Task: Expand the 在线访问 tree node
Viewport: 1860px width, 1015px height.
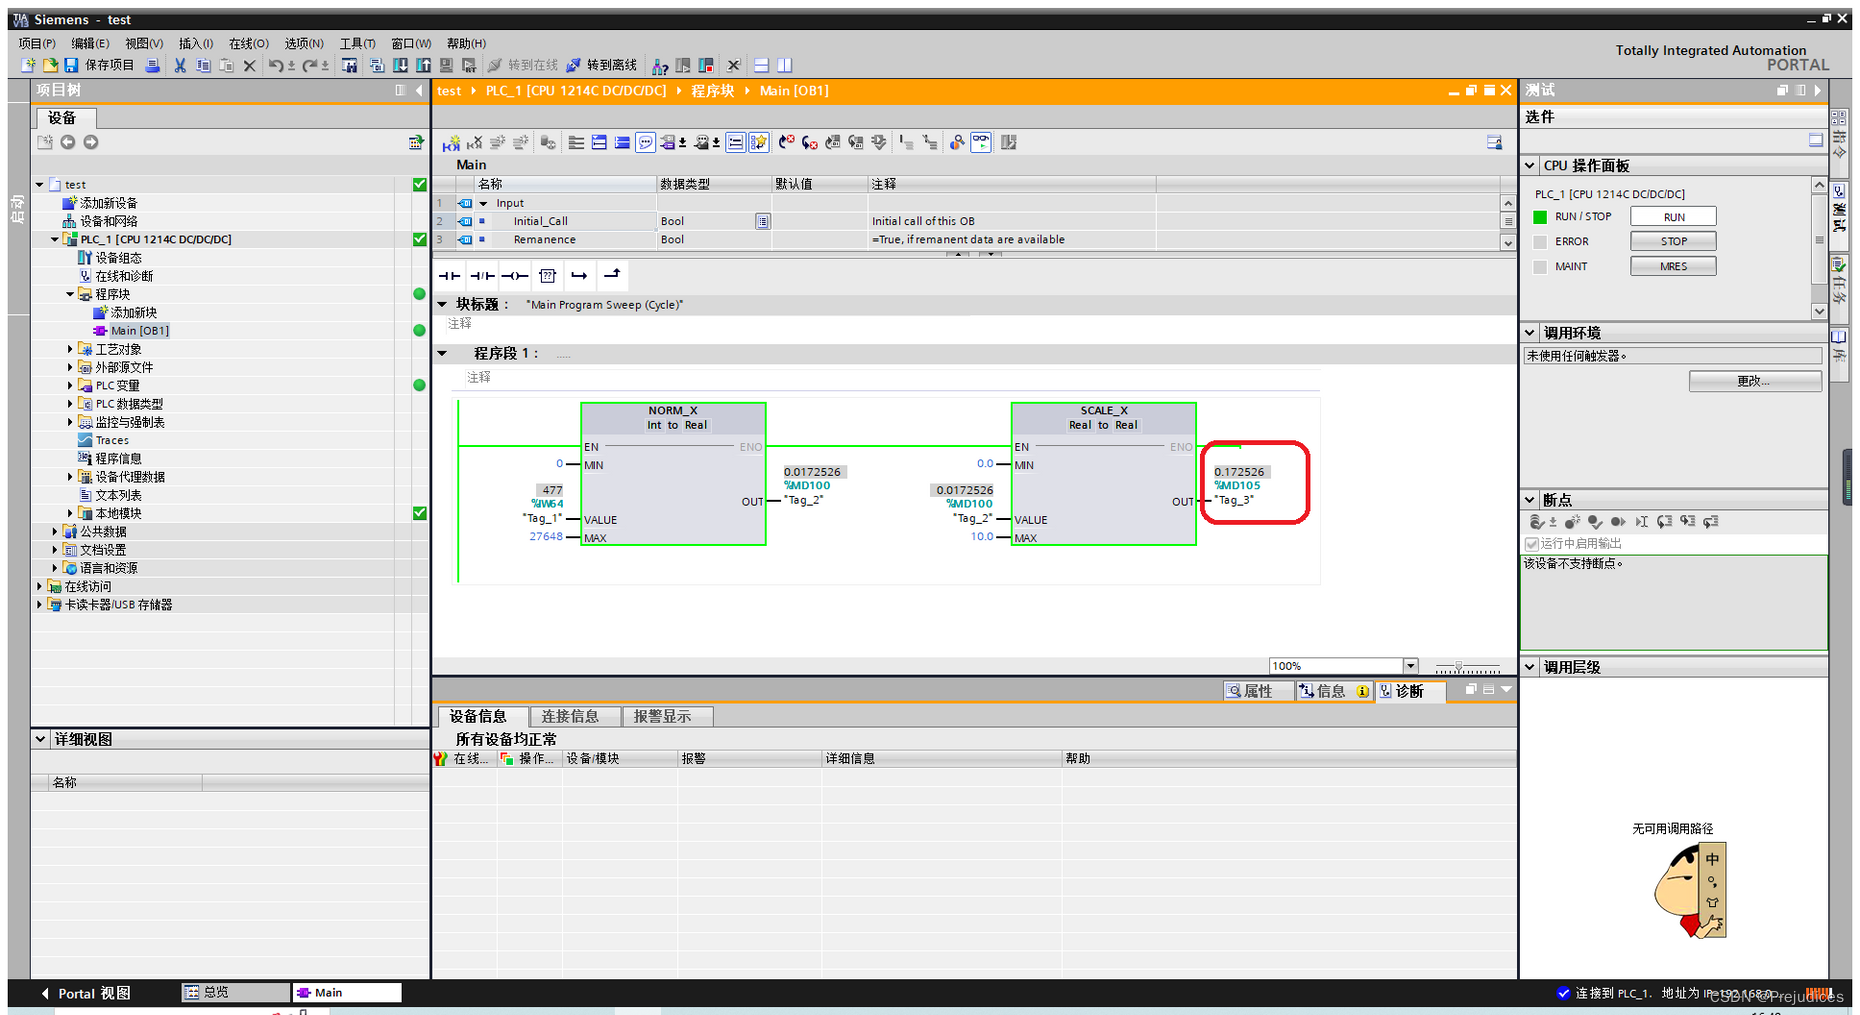Action: tap(40, 586)
